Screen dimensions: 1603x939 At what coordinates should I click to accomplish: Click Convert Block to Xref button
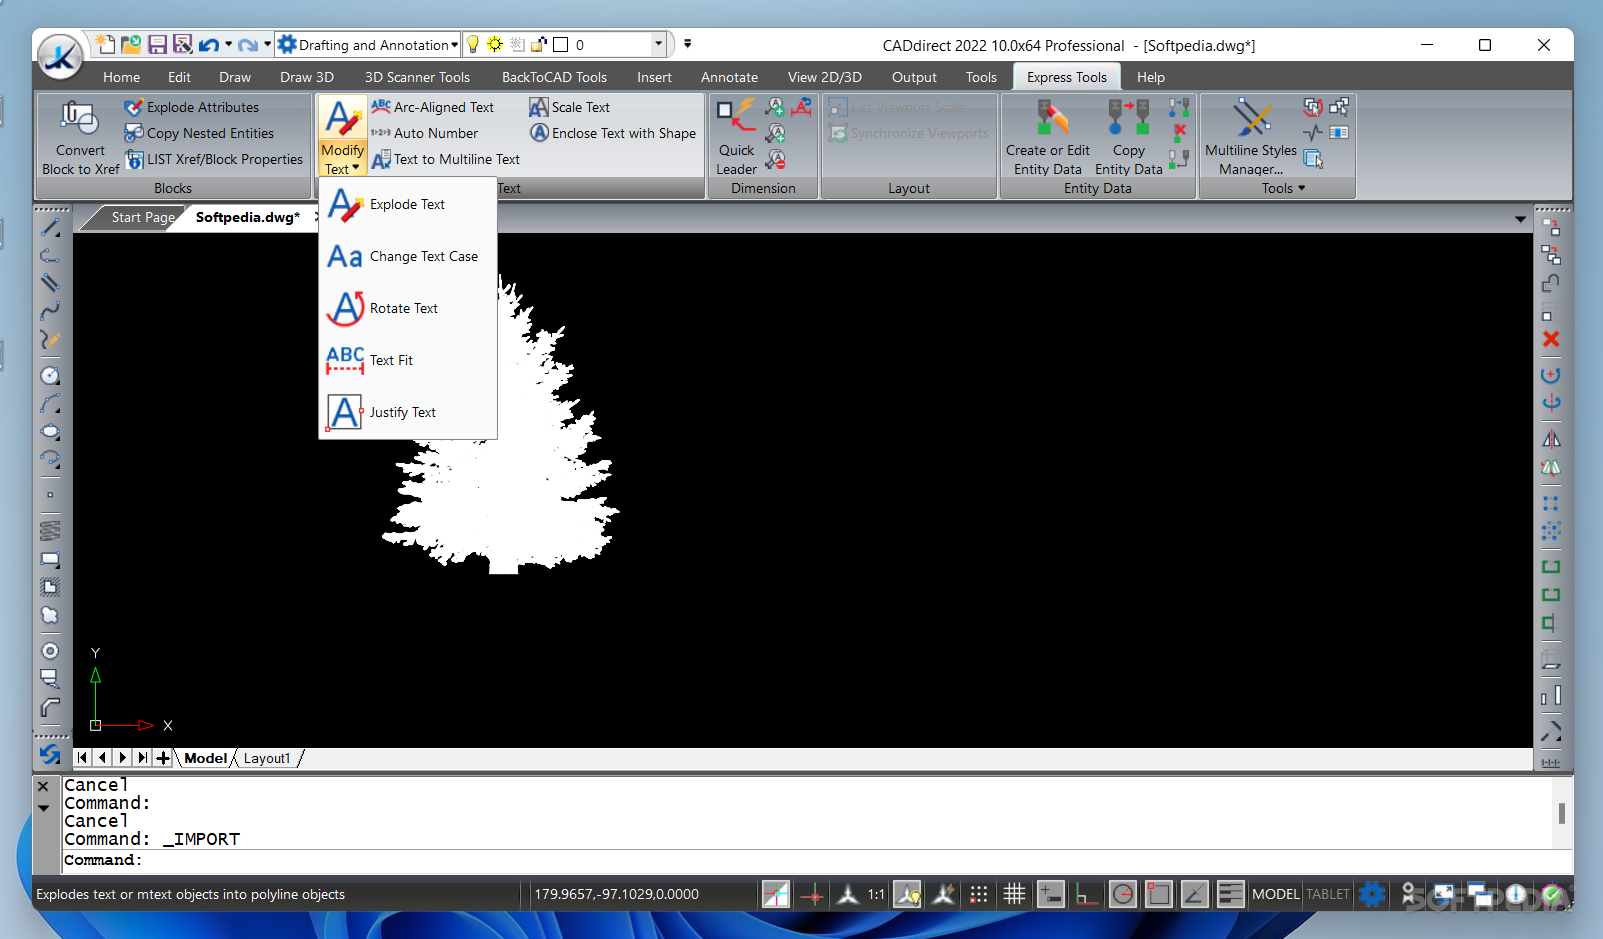click(x=81, y=137)
